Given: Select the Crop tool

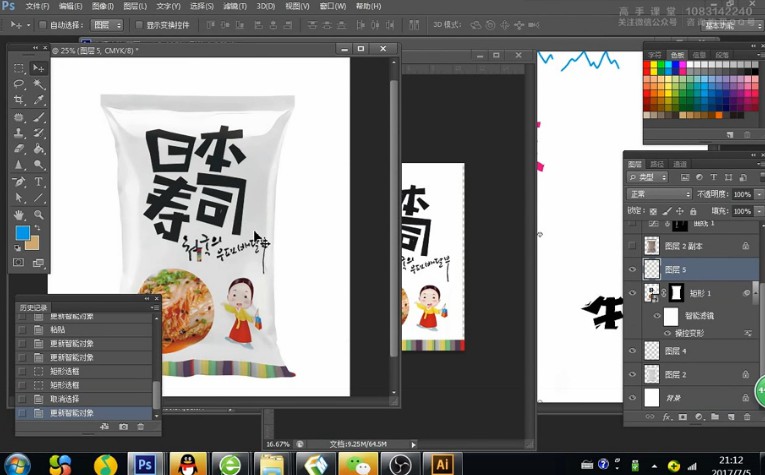Looking at the screenshot, I should click(x=19, y=101).
